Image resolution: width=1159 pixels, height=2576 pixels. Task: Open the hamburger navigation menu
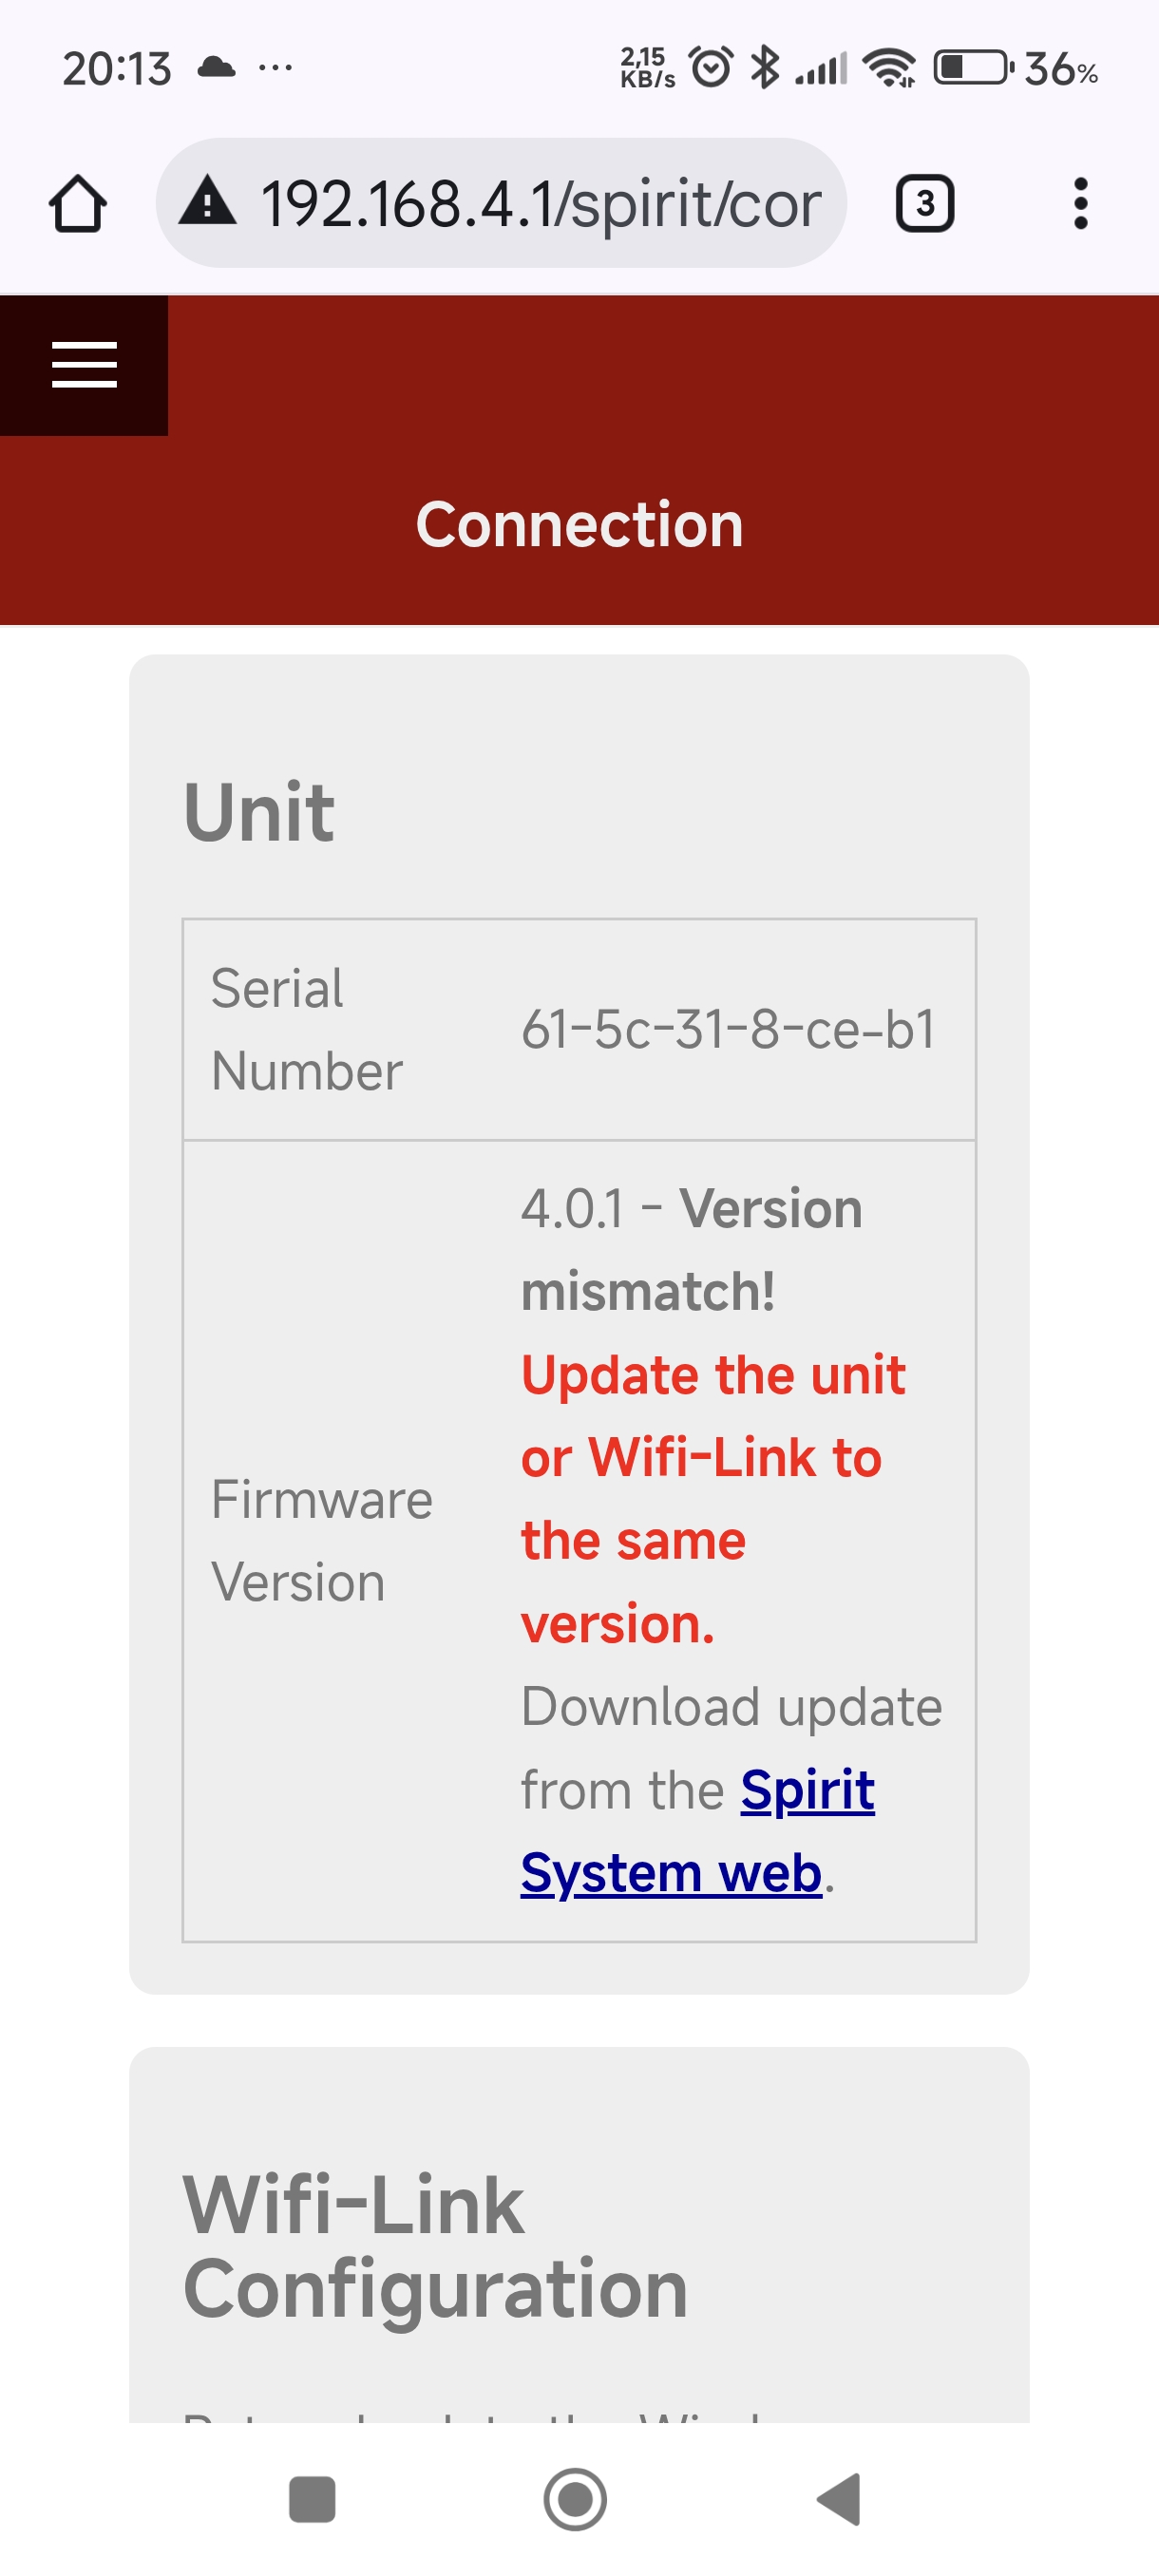(x=84, y=365)
